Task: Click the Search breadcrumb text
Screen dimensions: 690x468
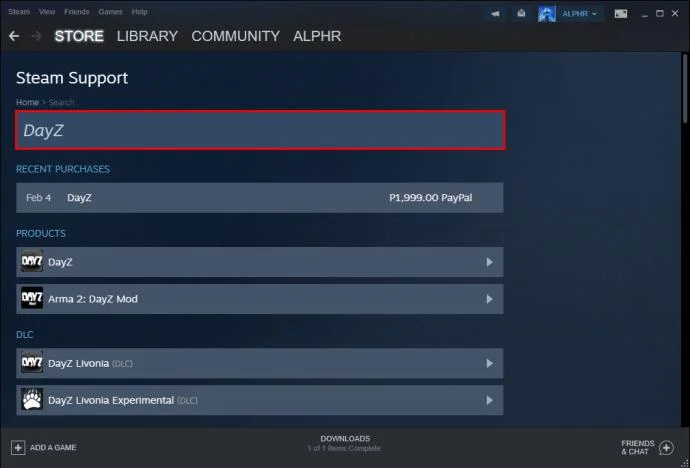Action: 62,102
